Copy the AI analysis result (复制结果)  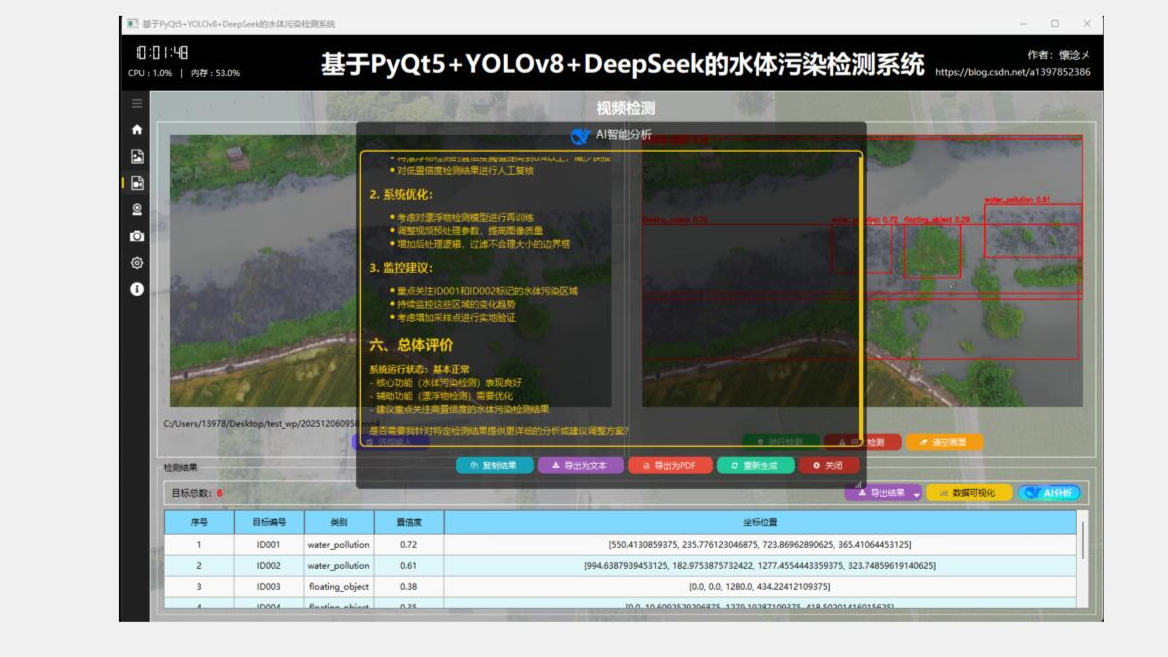click(x=495, y=466)
